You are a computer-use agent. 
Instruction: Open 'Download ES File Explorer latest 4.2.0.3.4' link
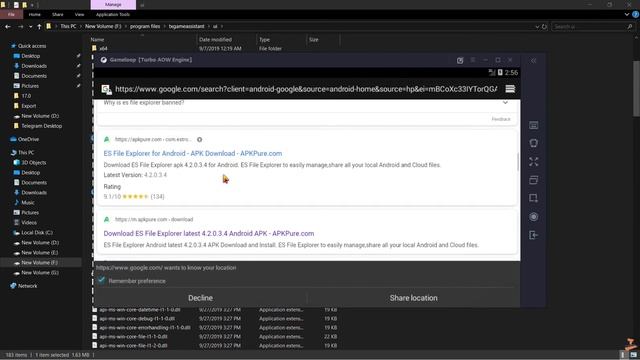point(209,233)
